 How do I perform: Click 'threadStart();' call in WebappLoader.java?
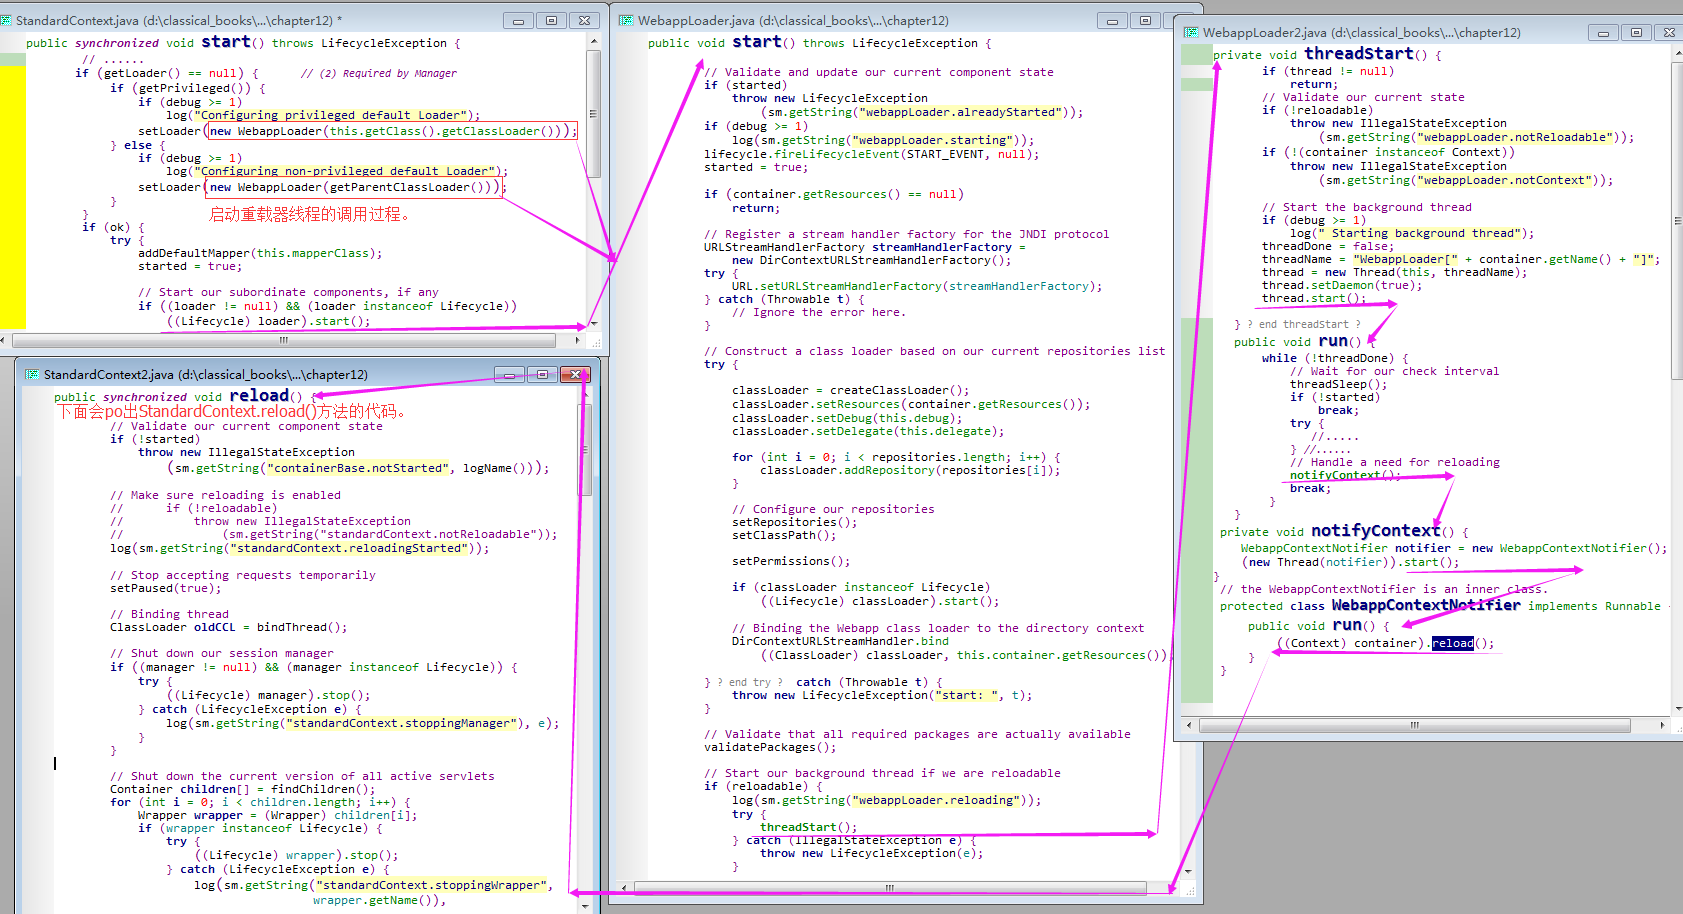tap(809, 827)
